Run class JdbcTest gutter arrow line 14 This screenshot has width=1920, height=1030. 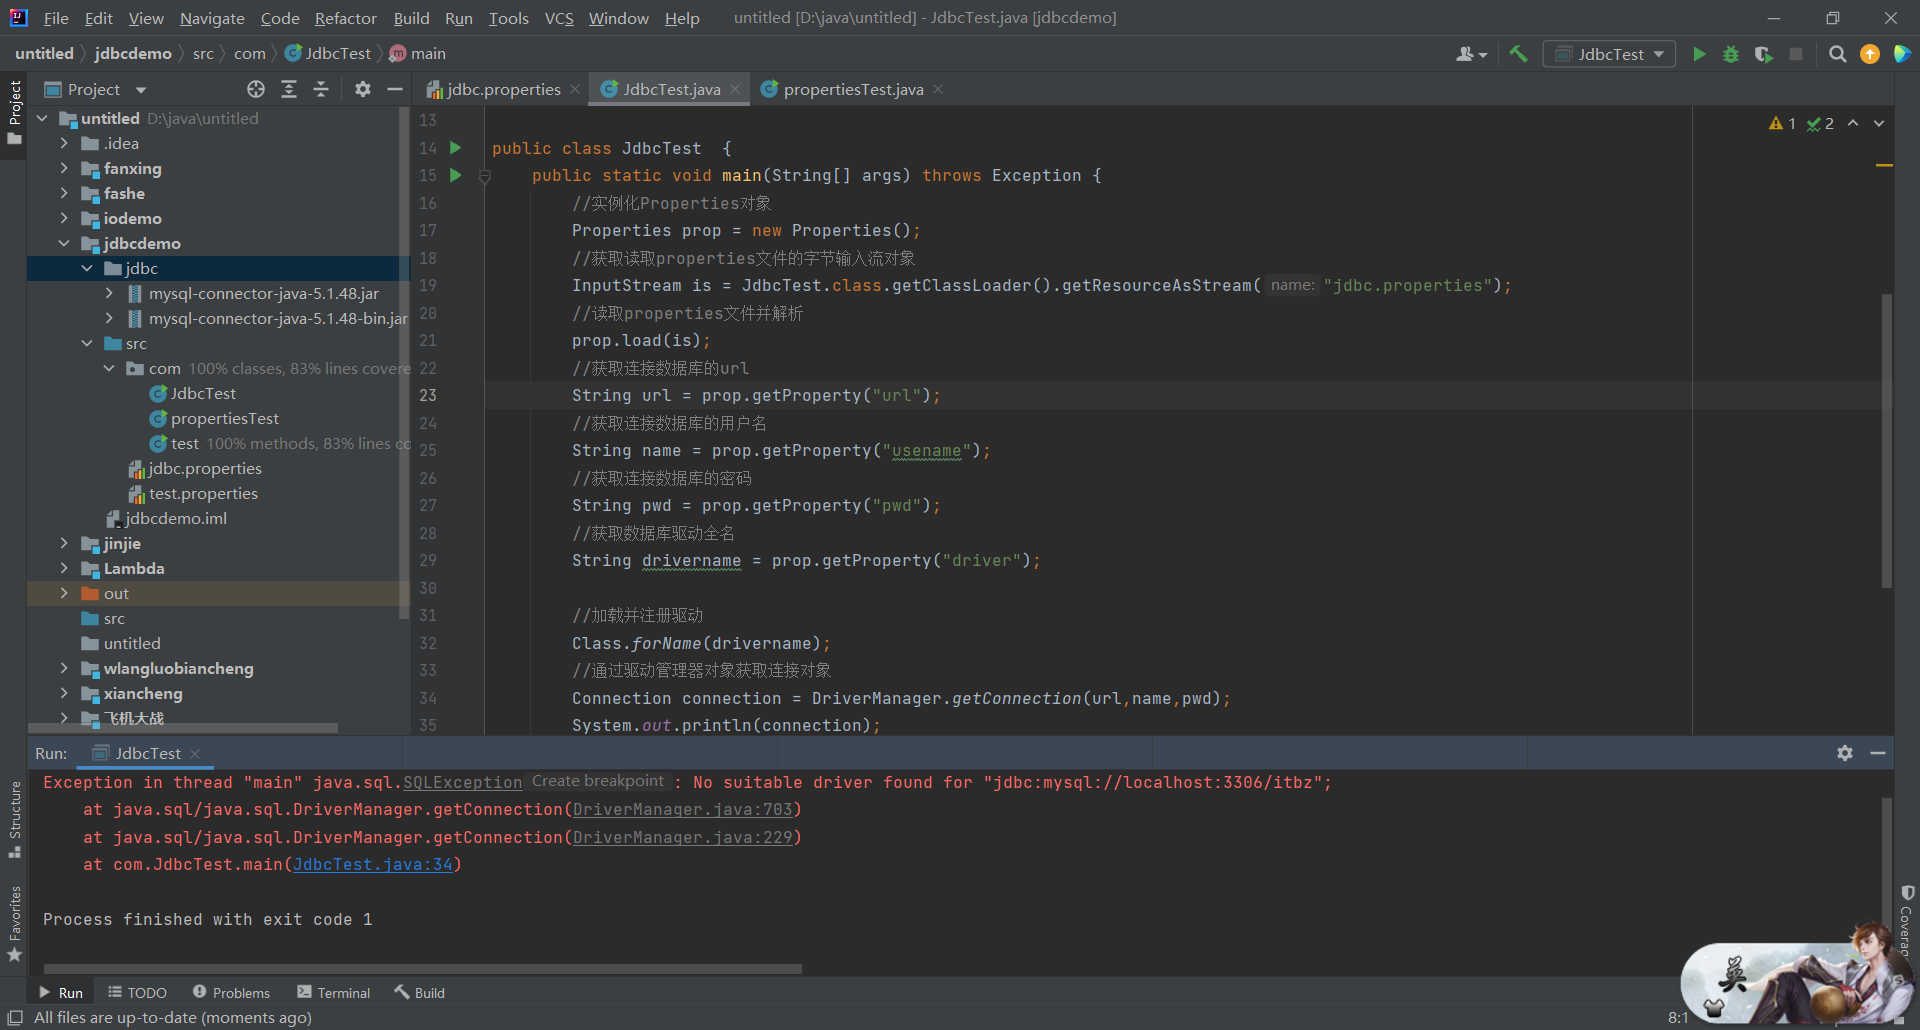(x=456, y=148)
